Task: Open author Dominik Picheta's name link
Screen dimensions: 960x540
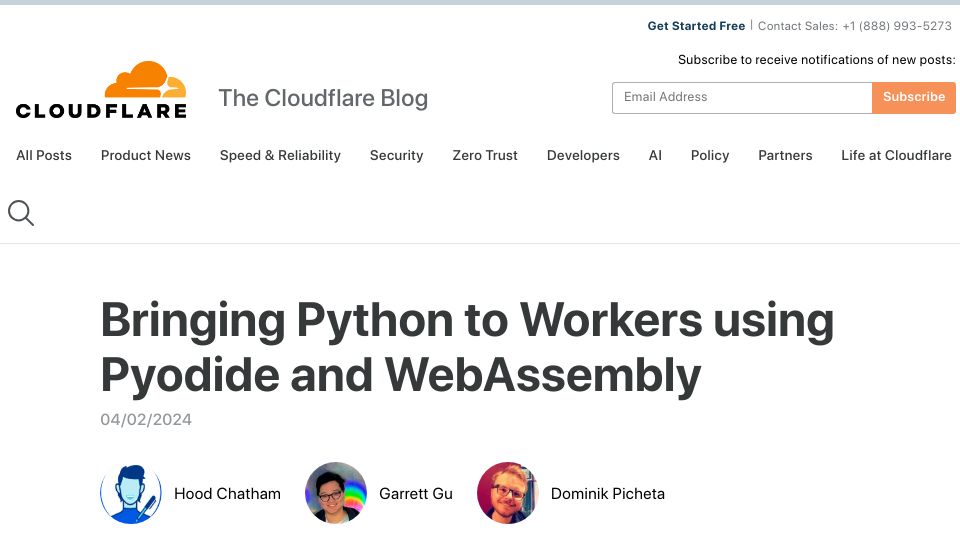Action: click(607, 493)
